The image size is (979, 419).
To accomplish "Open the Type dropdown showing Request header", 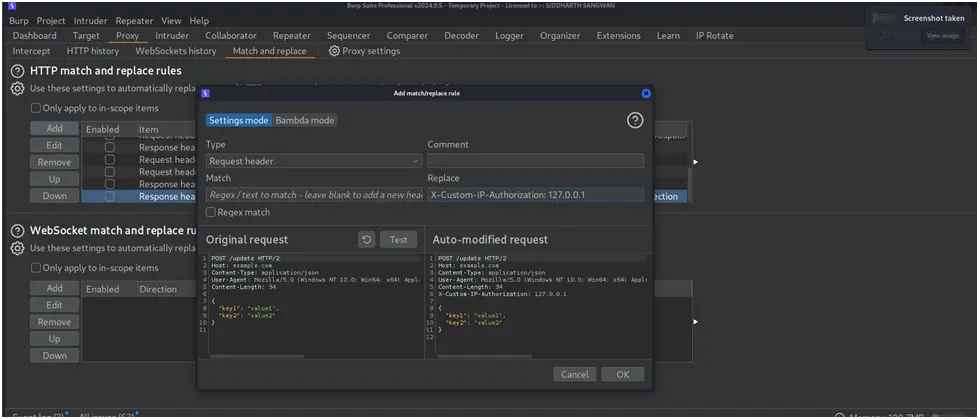I will (314, 161).
